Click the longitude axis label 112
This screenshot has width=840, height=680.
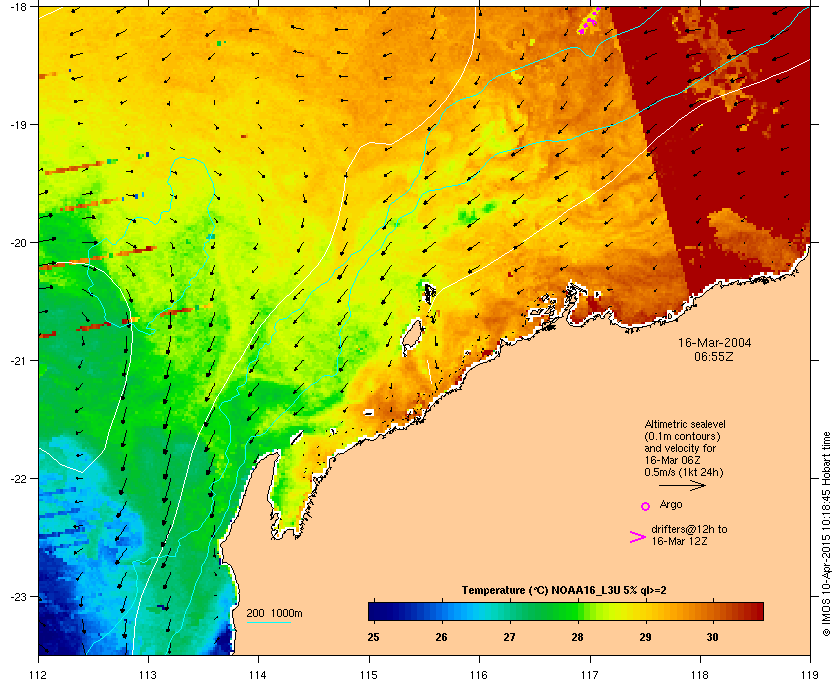39,675
